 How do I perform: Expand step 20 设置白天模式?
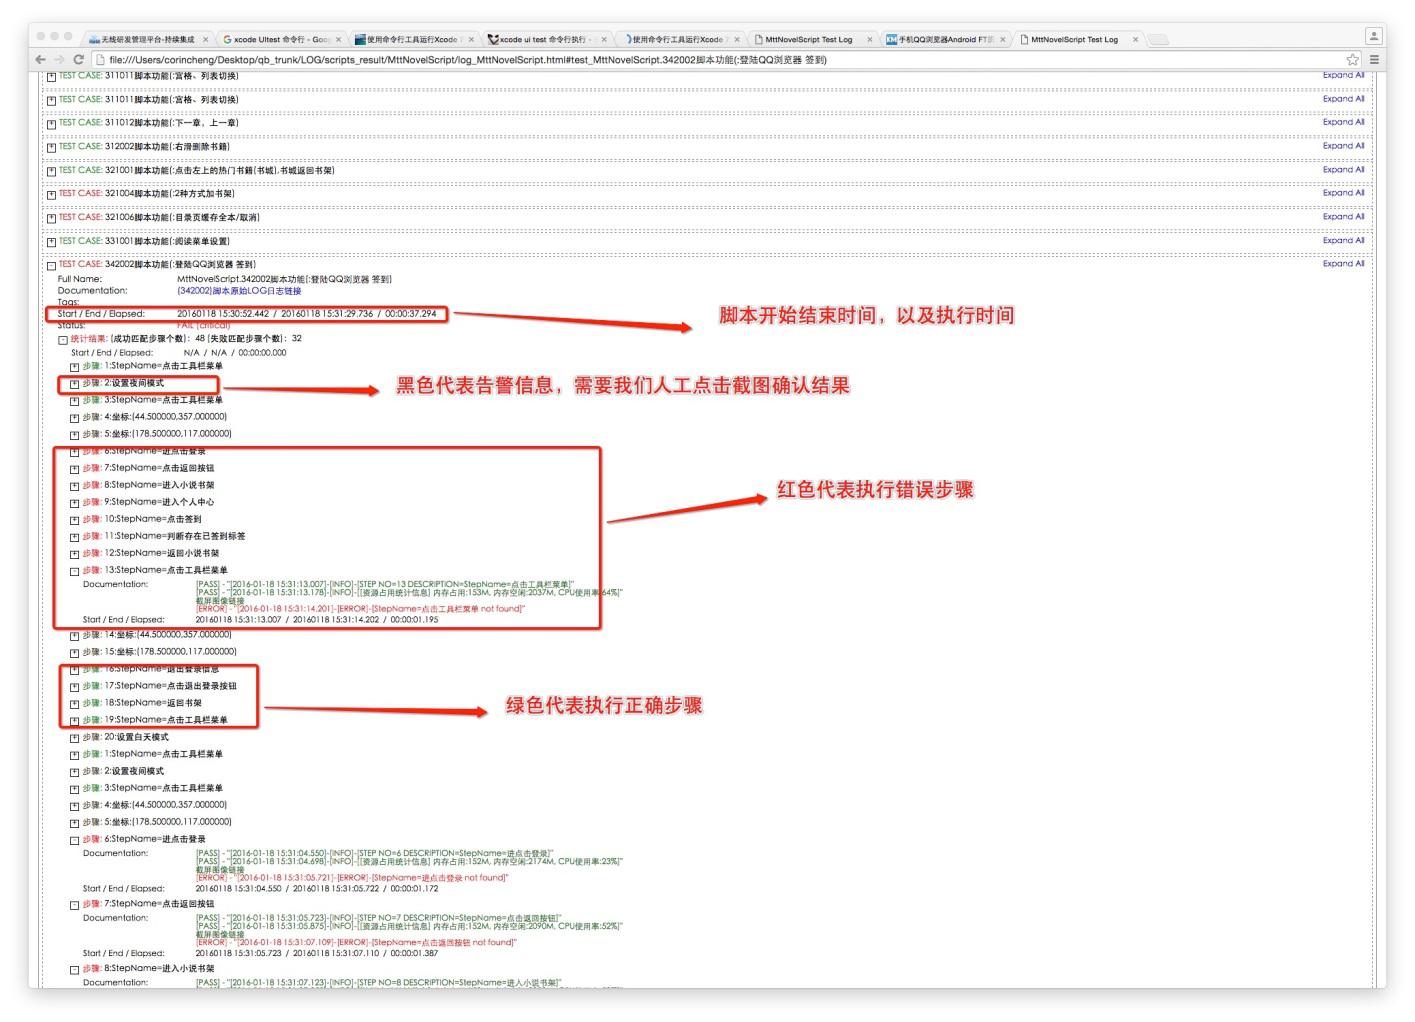coord(74,738)
